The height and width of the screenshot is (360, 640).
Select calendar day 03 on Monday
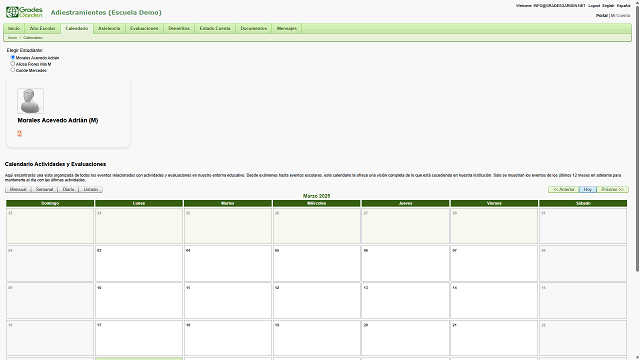pyautogui.click(x=139, y=263)
